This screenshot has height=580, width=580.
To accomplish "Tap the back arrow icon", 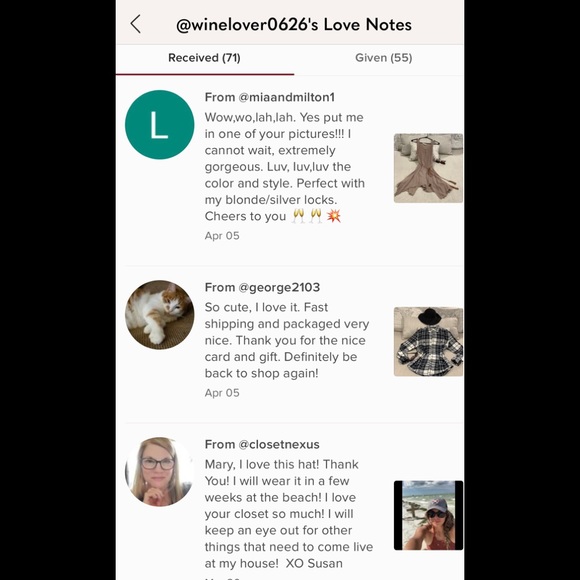I will coord(136,24).
